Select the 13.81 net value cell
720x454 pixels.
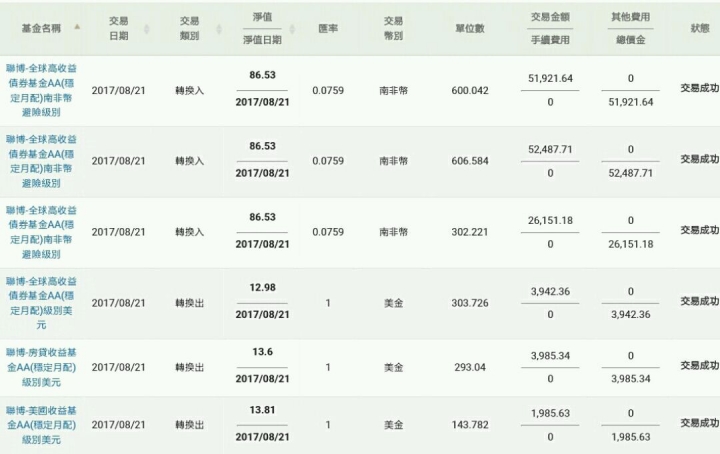262,410
